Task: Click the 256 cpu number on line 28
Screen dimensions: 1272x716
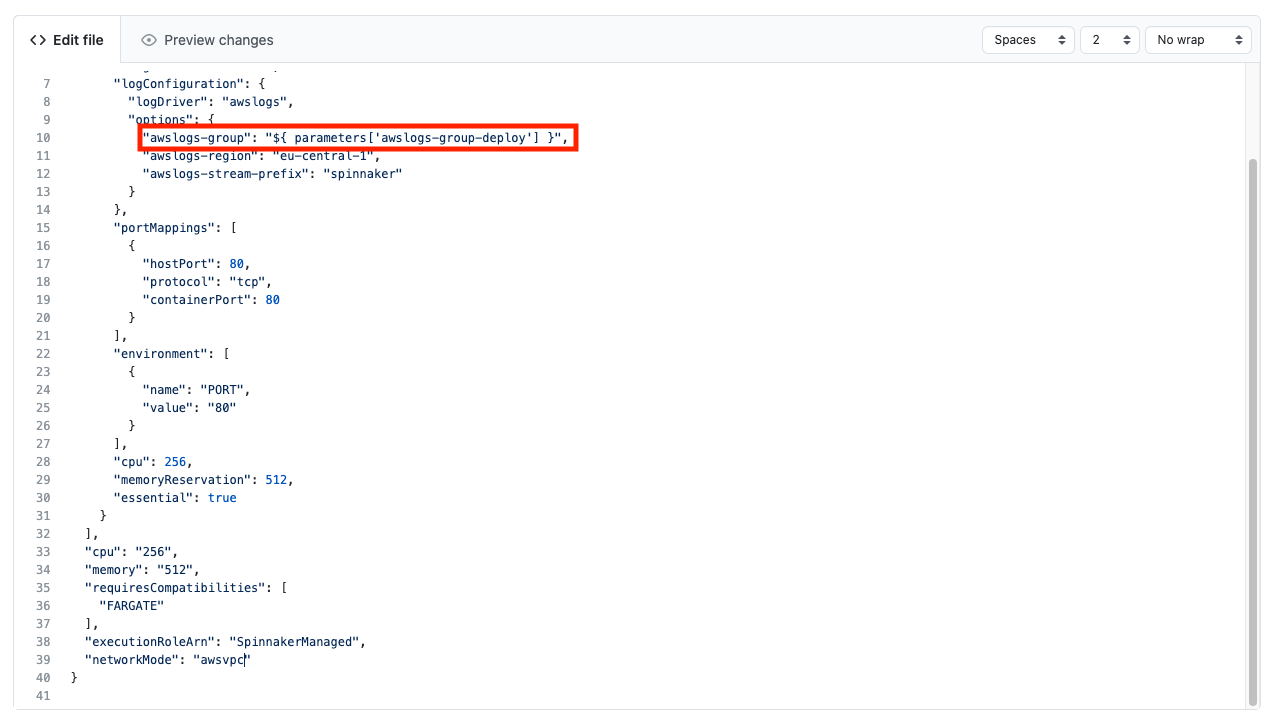Action: coord(176,462)
